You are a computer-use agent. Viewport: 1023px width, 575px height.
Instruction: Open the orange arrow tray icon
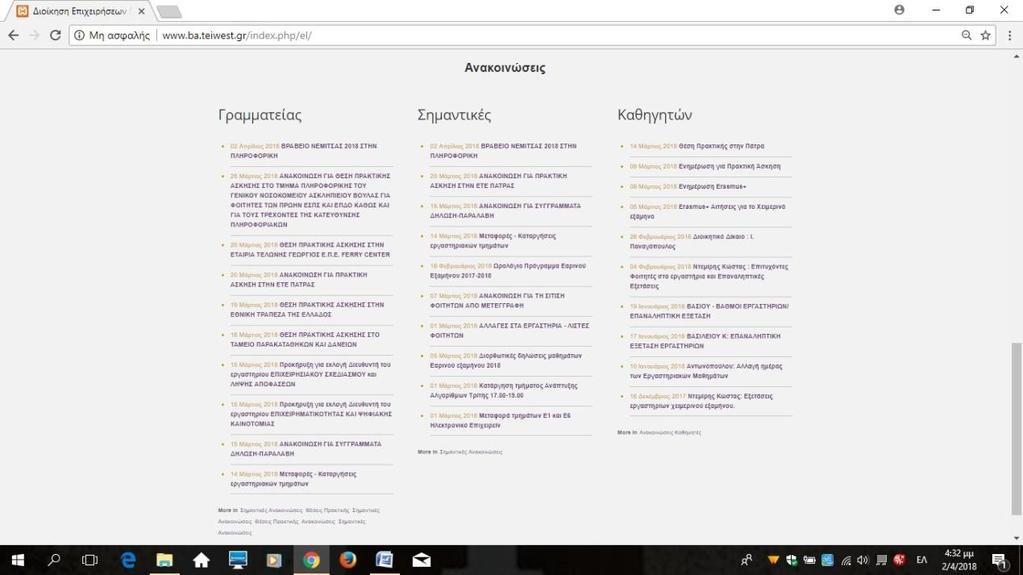773,560
